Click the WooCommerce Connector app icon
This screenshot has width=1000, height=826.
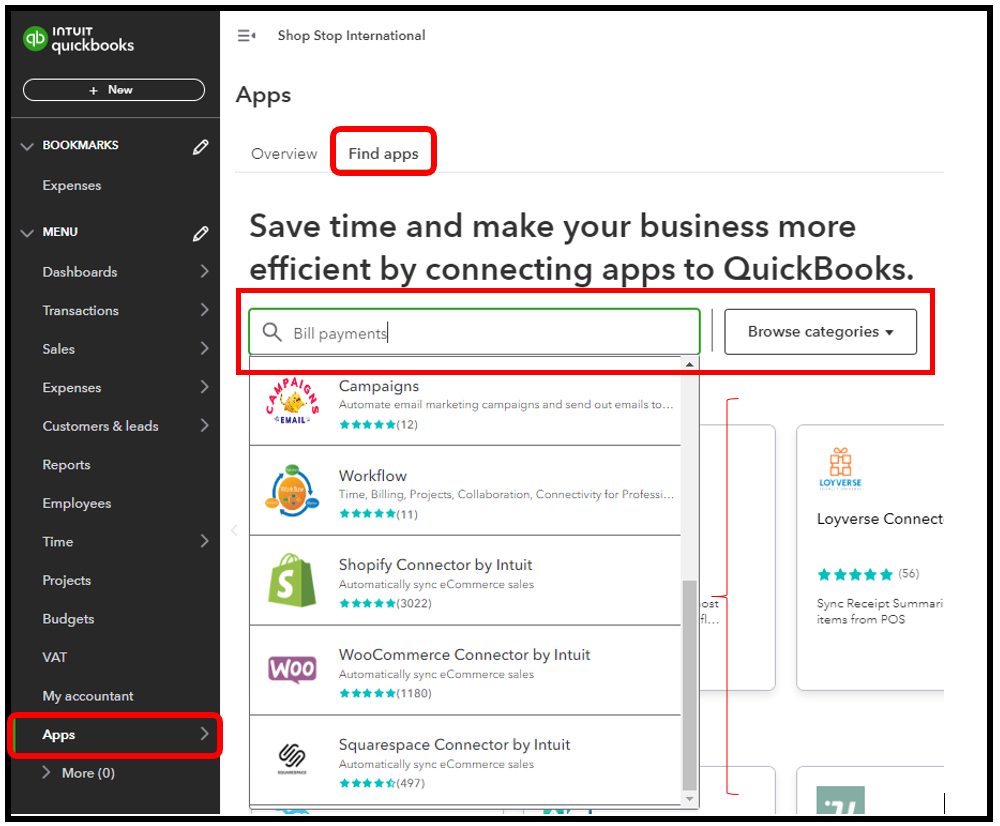coord(292,670)
